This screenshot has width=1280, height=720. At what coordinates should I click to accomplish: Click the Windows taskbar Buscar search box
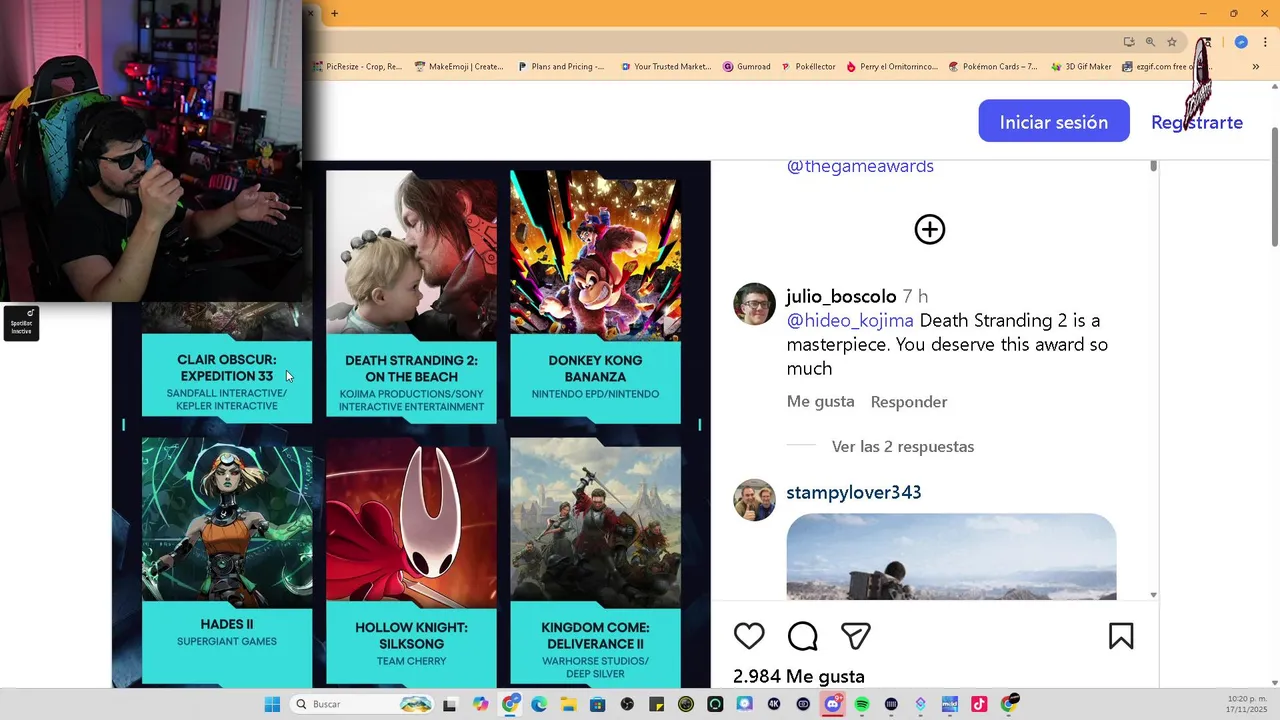pyautogui.click(x=363, y=704)
